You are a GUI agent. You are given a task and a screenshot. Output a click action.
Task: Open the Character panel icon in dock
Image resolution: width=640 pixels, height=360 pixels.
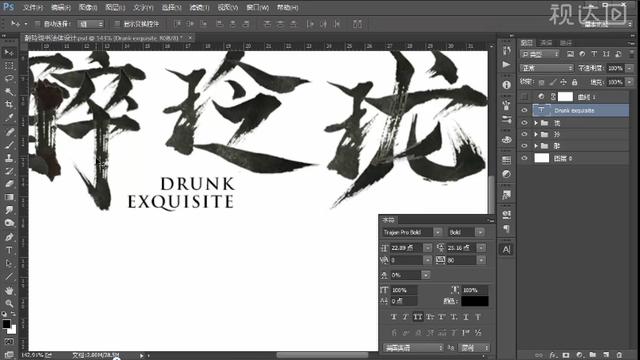tap(507, 249)
